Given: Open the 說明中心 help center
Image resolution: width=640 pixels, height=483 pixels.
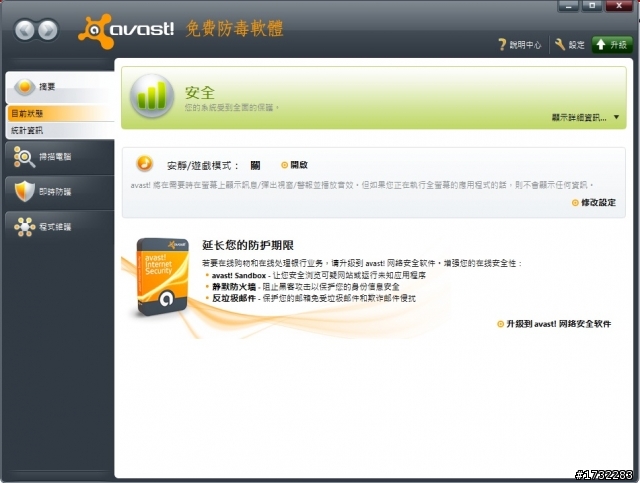Looking at the screenshot, I should click(x=520, y=45).
